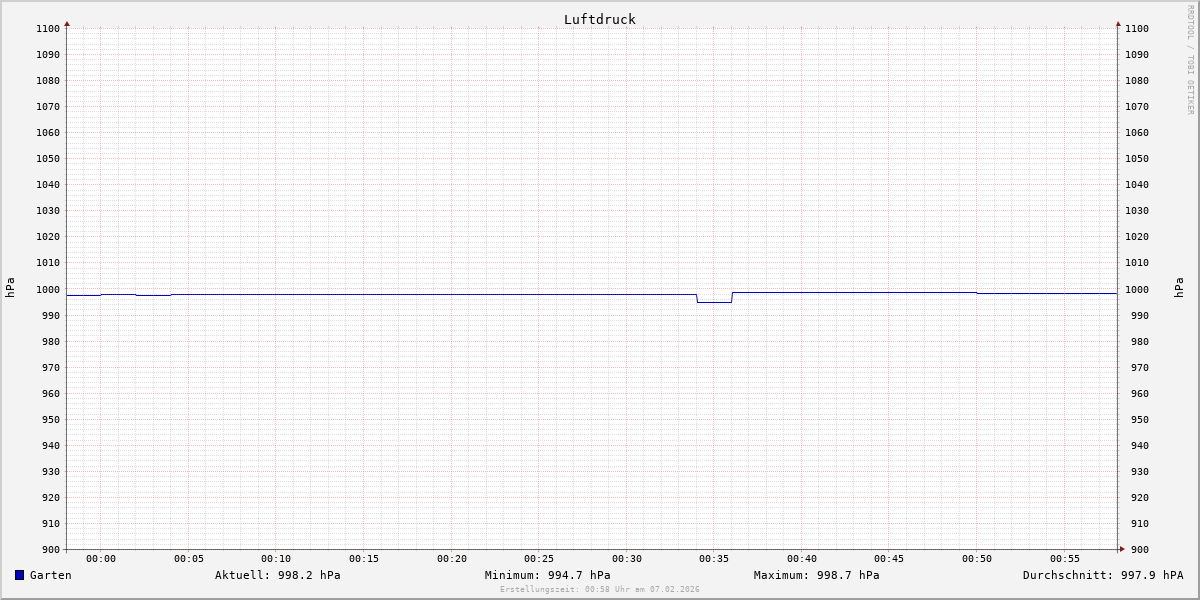The image size is (1200, 600).
Task: Click the 00:00 time axis label
Action: 101,559
